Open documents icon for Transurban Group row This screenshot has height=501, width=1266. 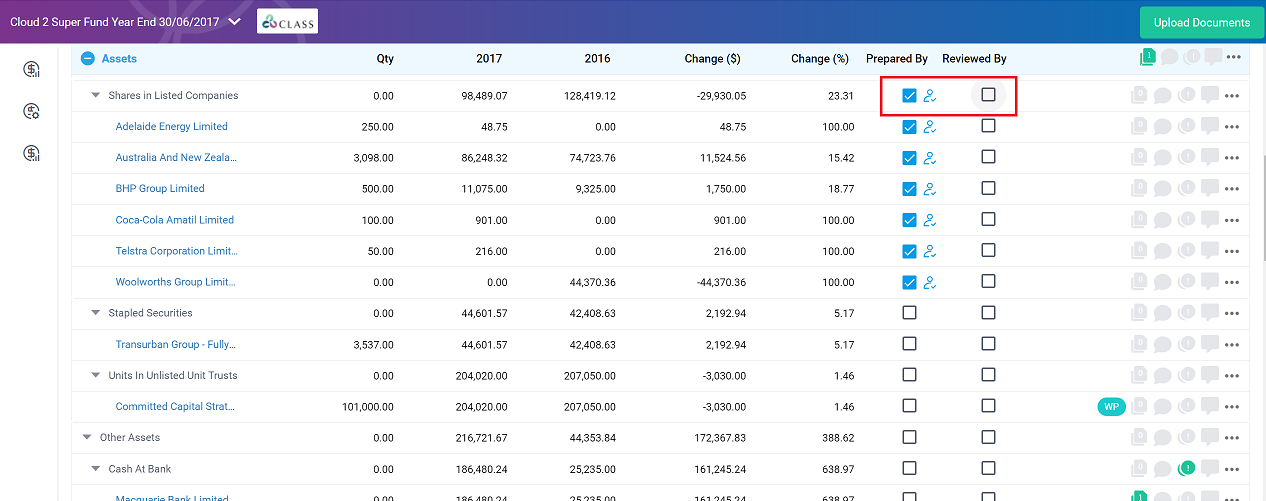coord(1138,345)
